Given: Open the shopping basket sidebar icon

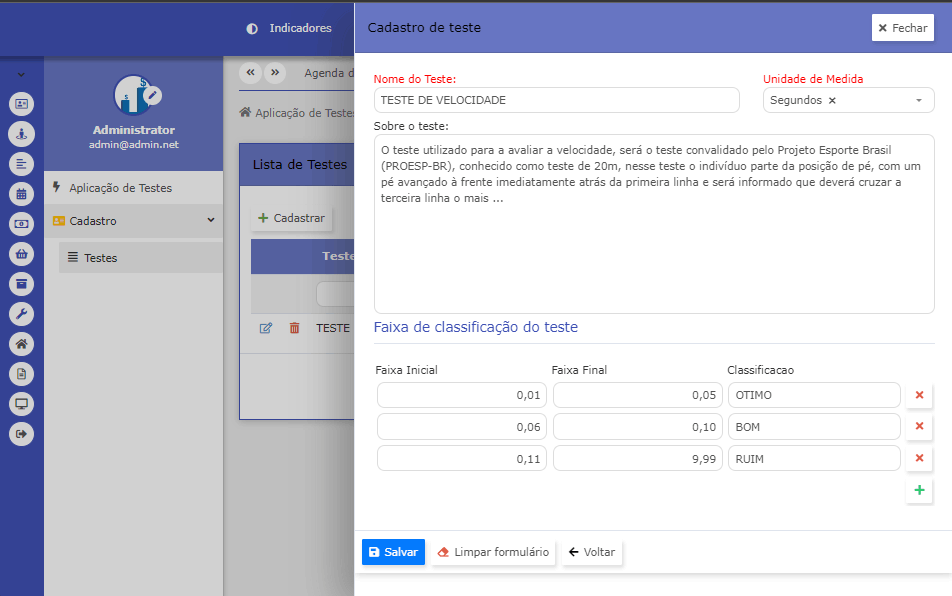Looking at the screenshot, I should pos(21,254).
